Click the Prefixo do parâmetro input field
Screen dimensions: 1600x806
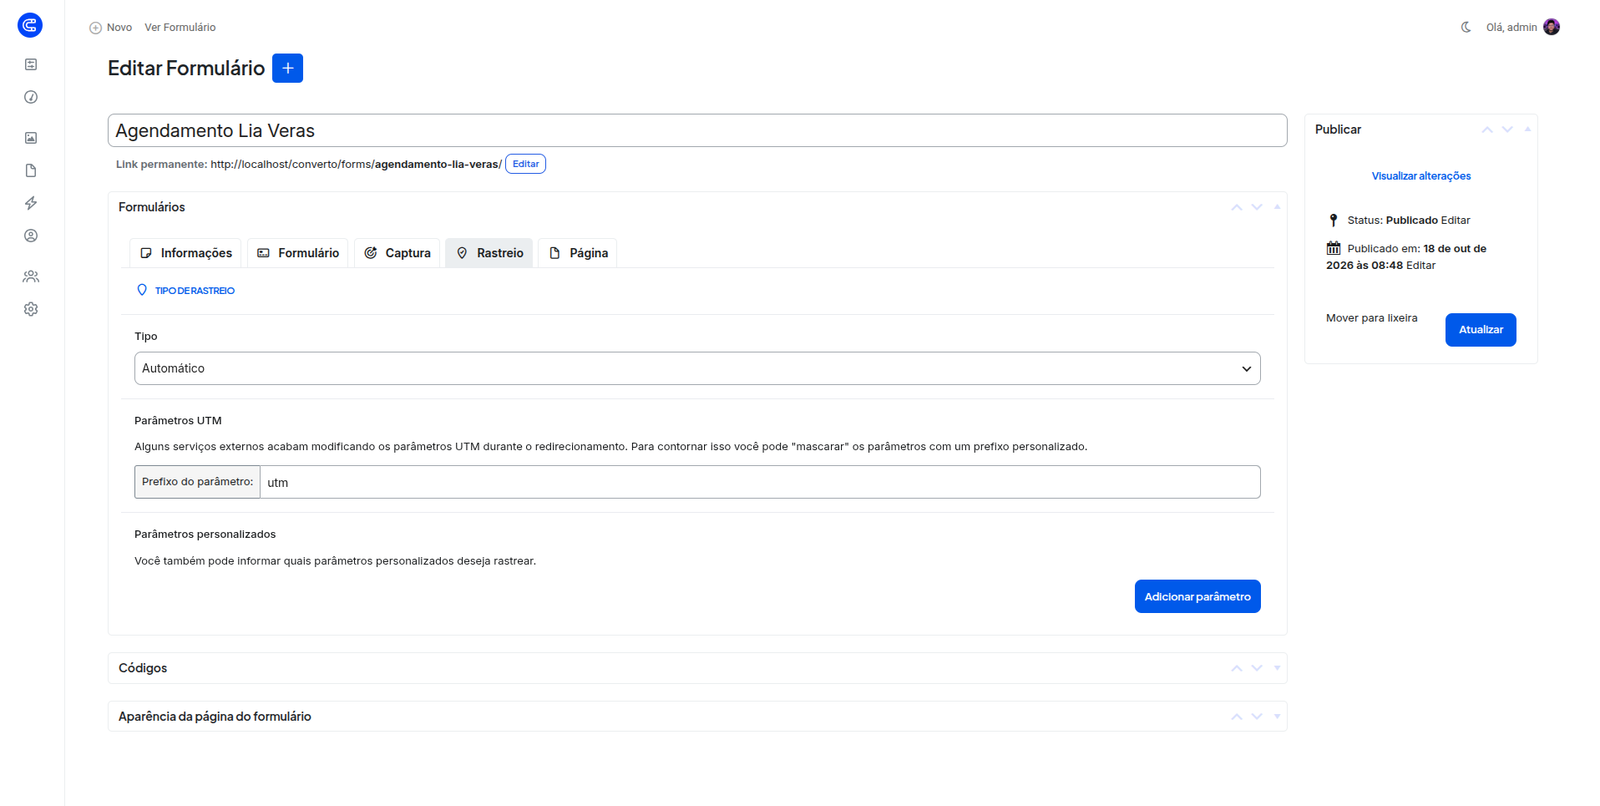click(x=760, y=482)
